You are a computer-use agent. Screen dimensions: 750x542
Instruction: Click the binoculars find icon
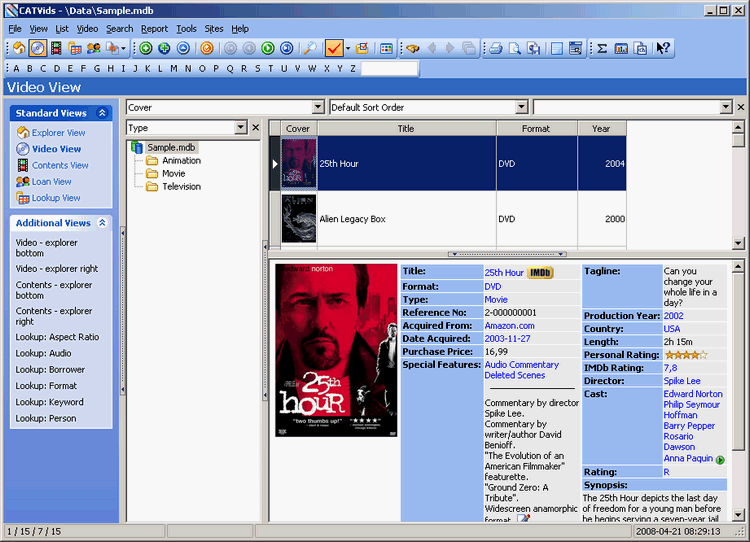coord(413,48)
